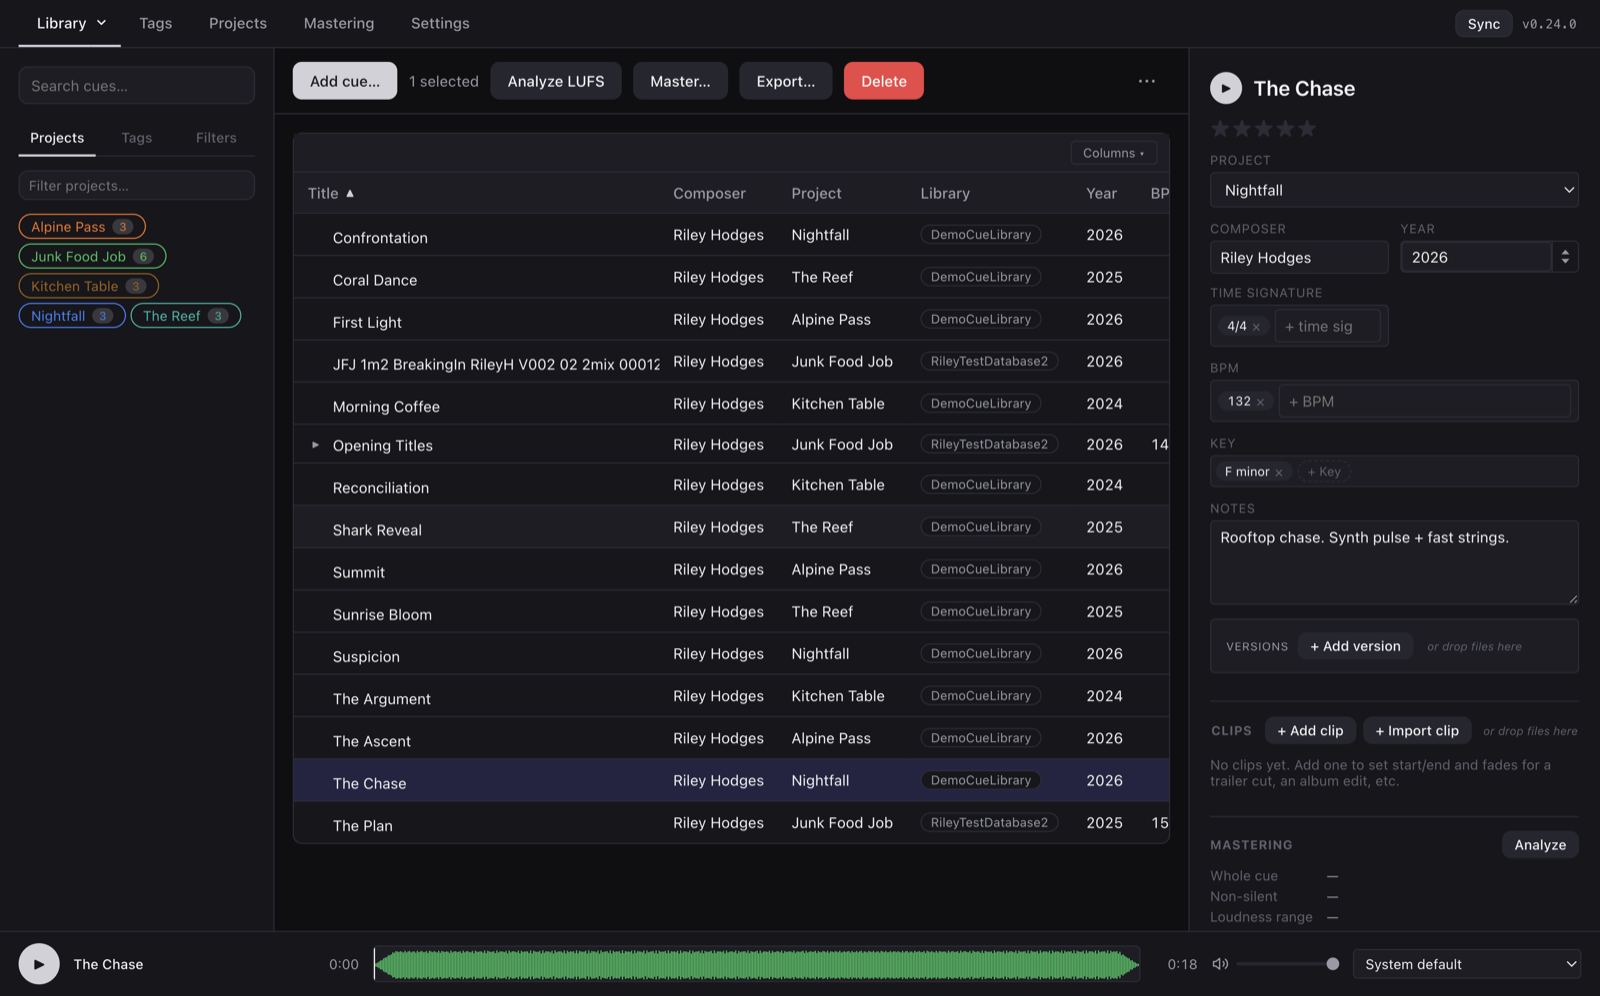1600x996 pixels.
Task: Open the System default output dropdown
Action: point(1466,964)
